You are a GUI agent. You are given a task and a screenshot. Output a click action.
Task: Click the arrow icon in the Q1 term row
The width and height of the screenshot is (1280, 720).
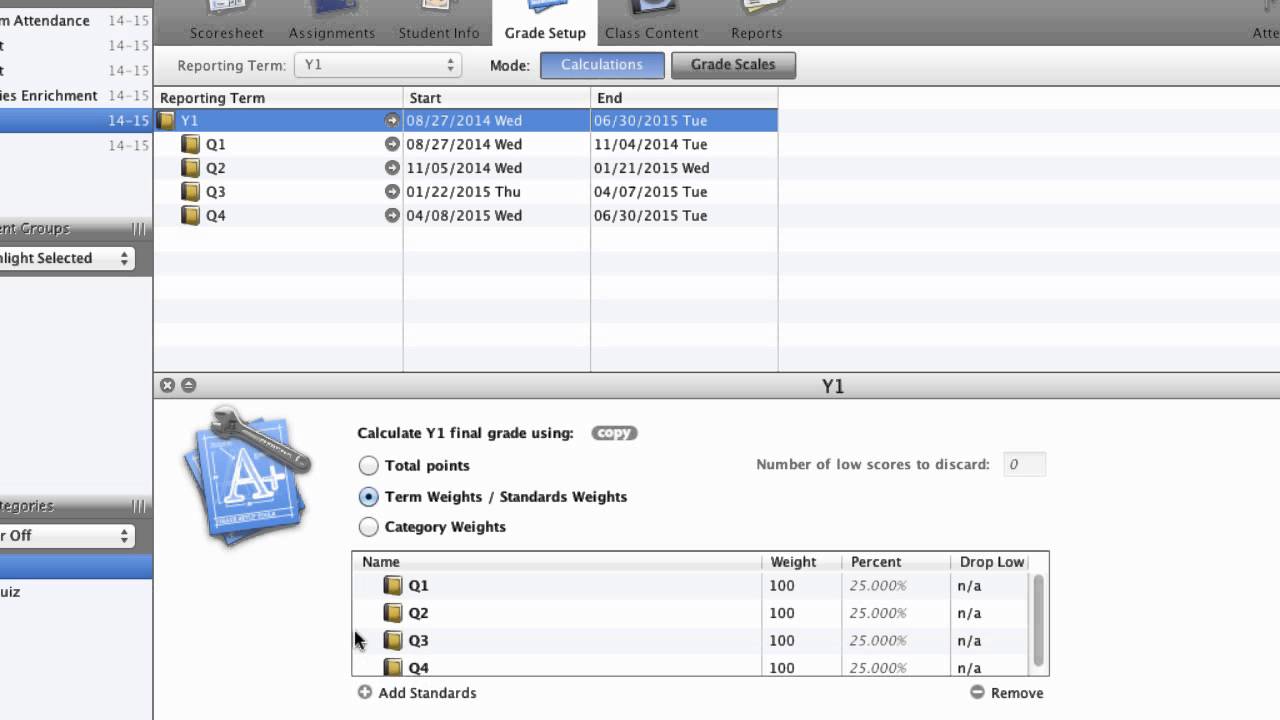(392, 144)
